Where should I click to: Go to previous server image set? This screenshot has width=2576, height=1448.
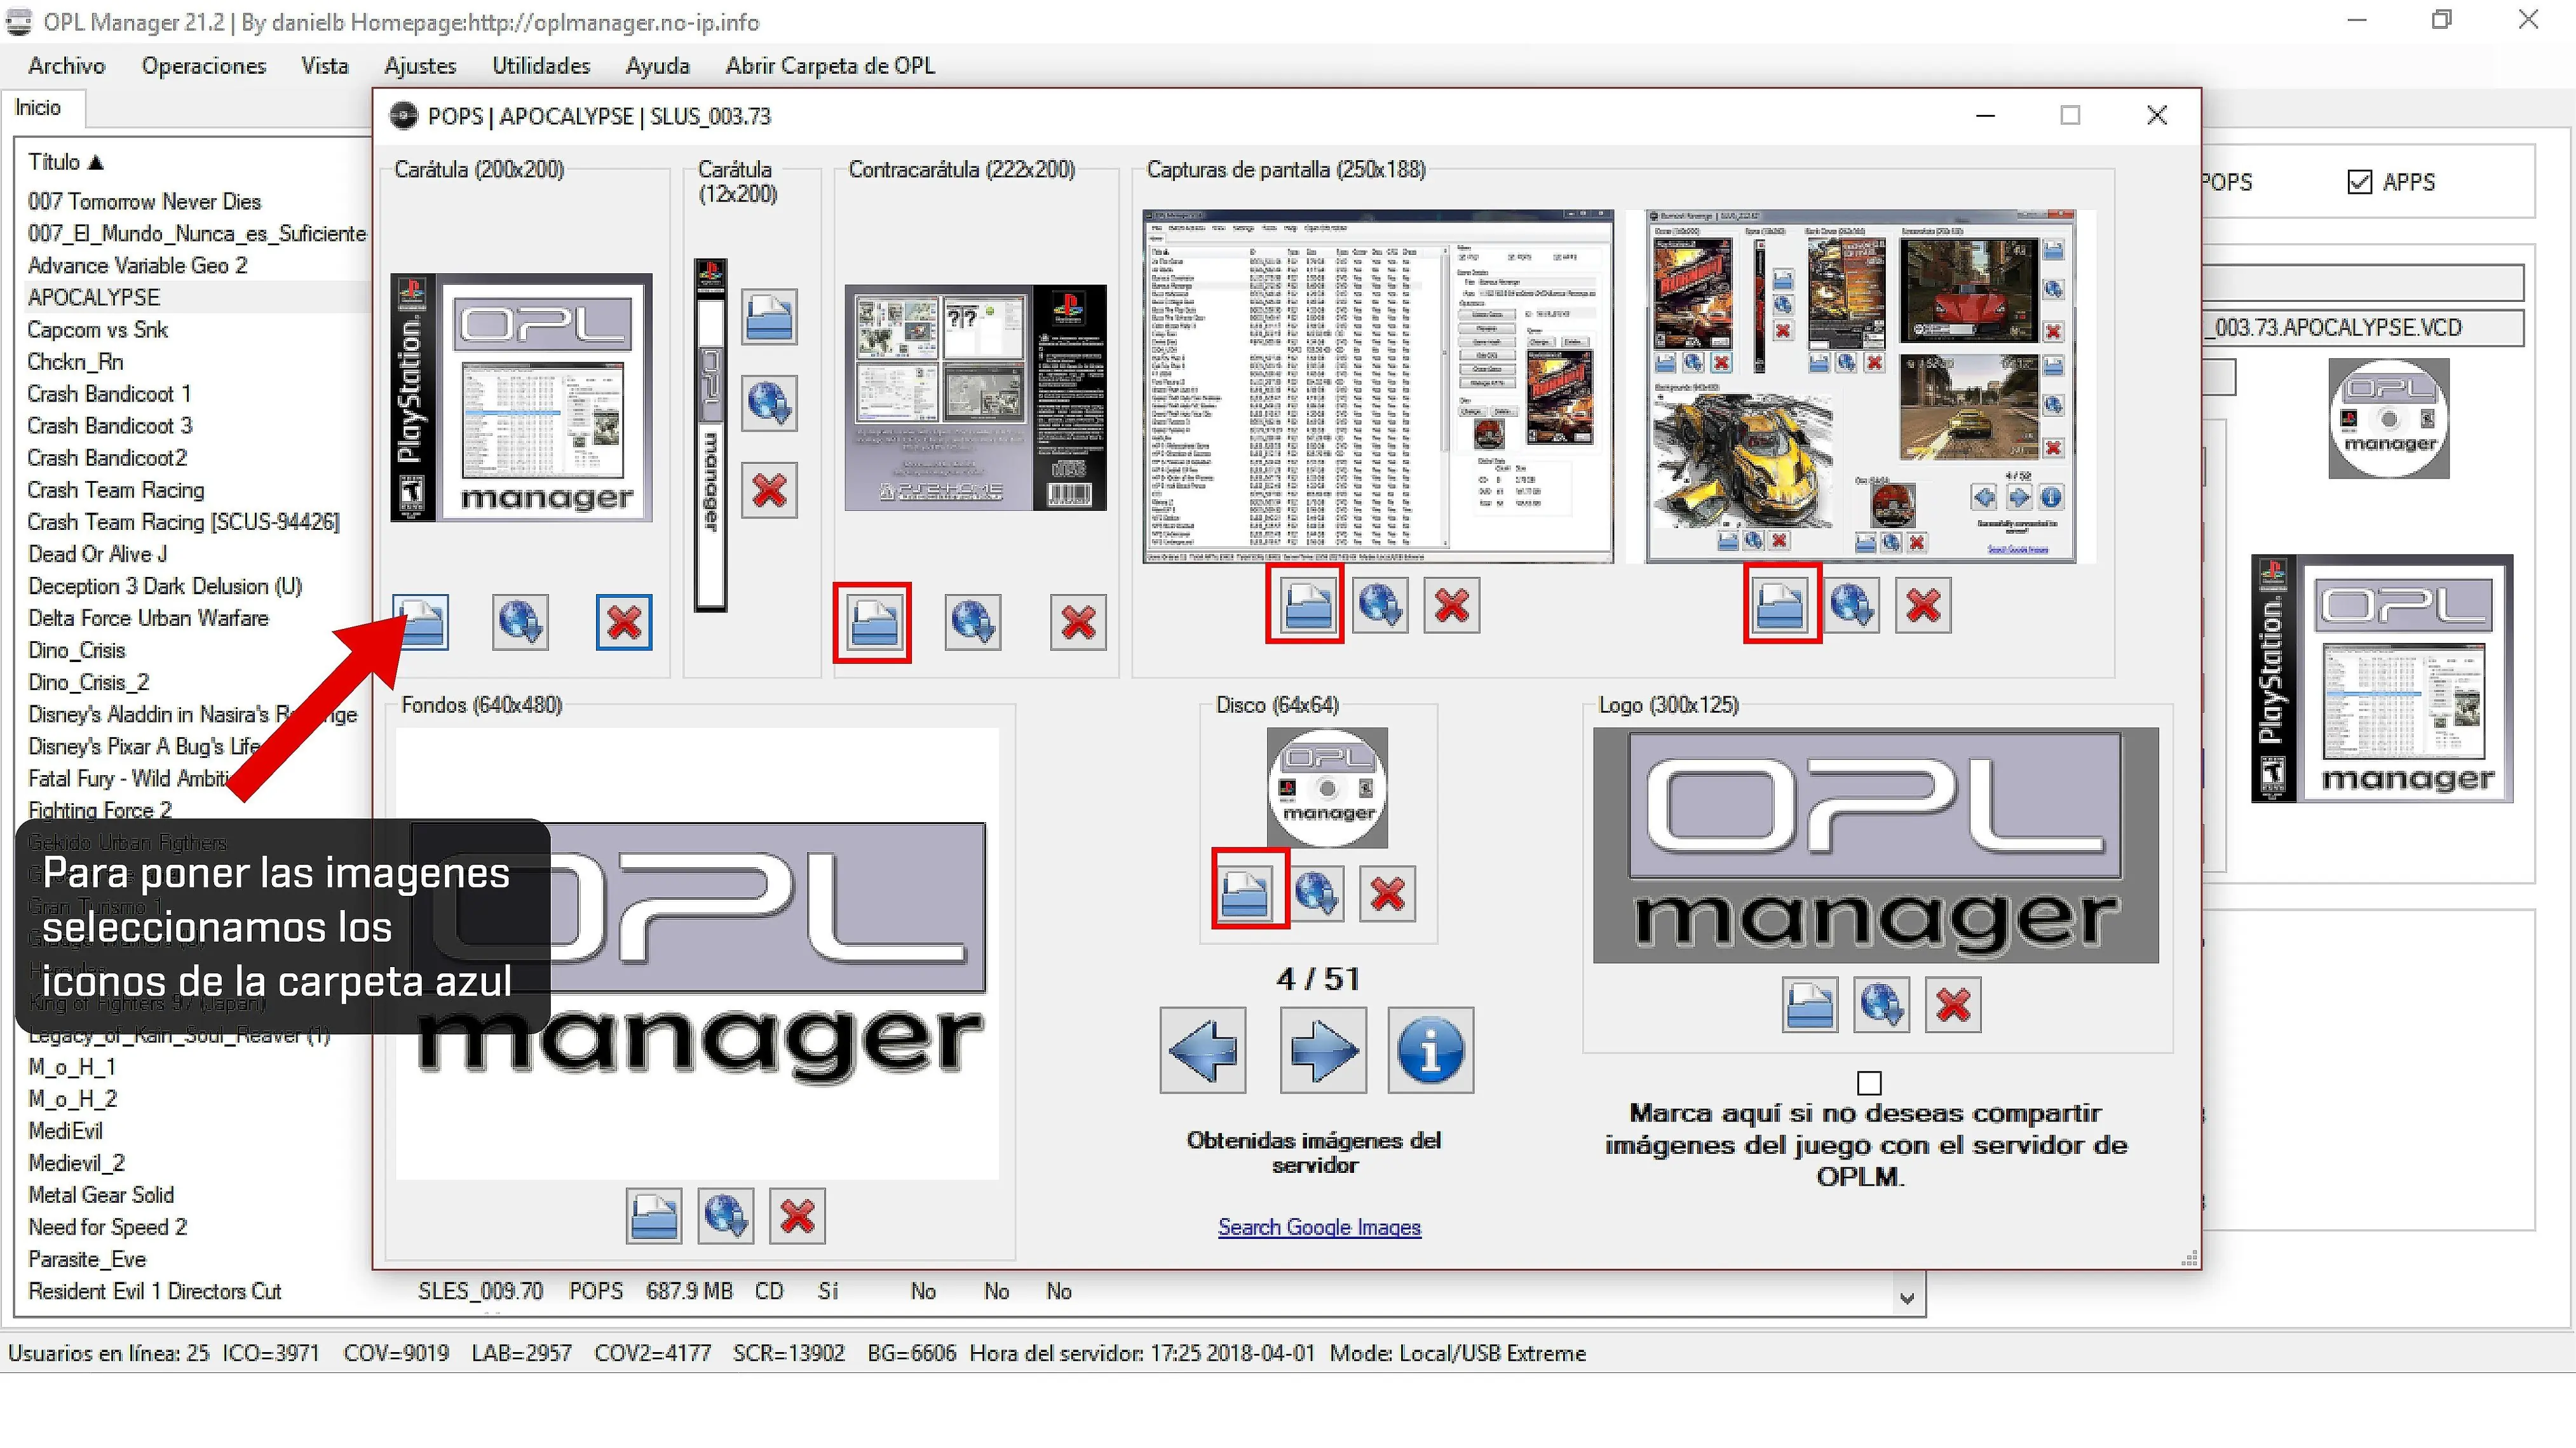1203,1050
